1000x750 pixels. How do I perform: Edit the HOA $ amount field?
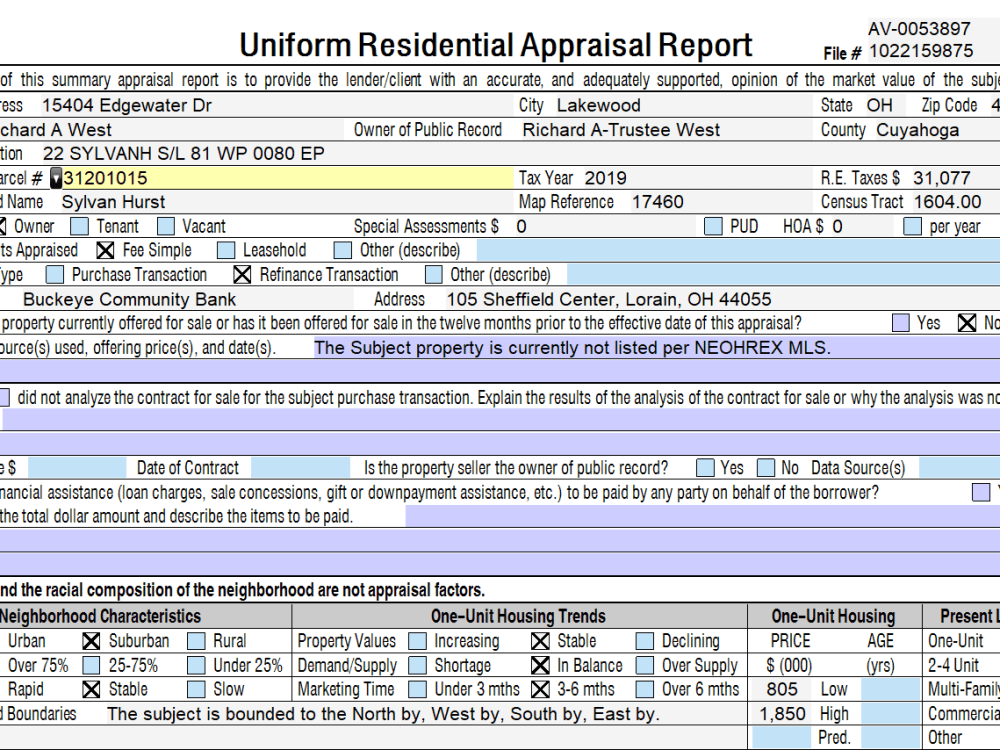(x=864, y=226)
